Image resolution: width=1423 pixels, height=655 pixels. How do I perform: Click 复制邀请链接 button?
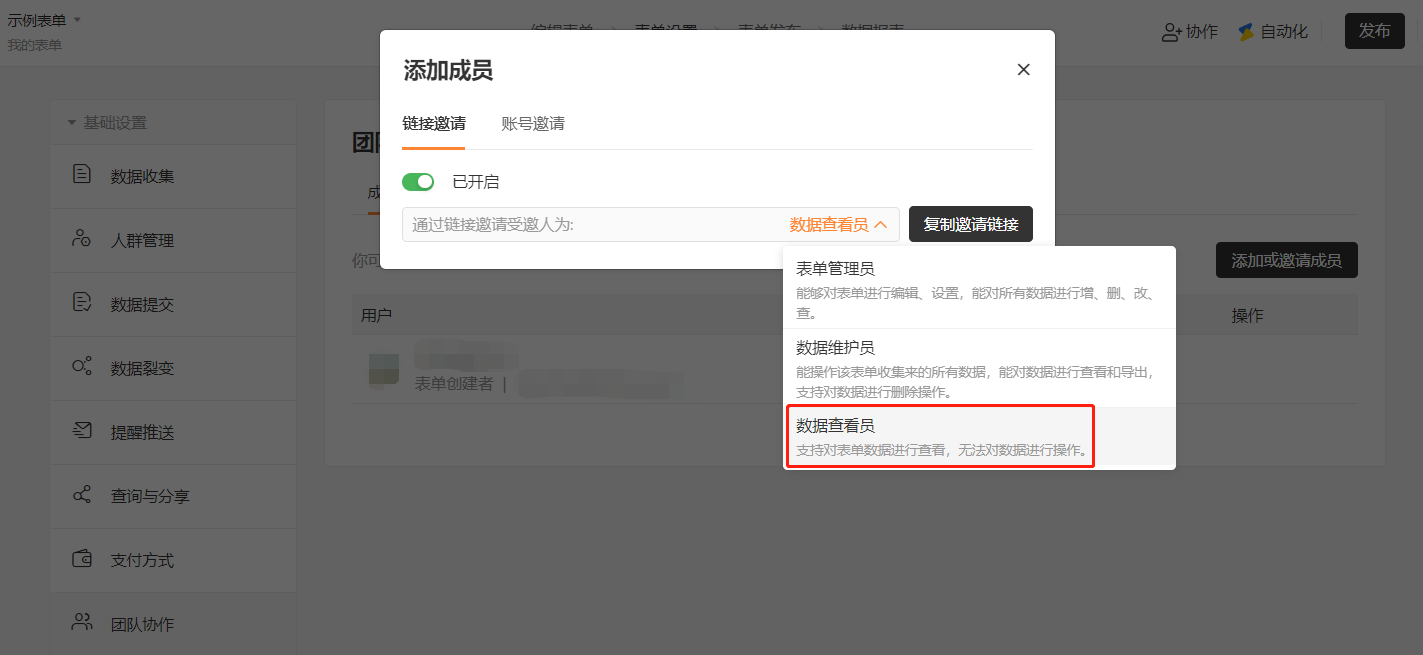[971, 225]
